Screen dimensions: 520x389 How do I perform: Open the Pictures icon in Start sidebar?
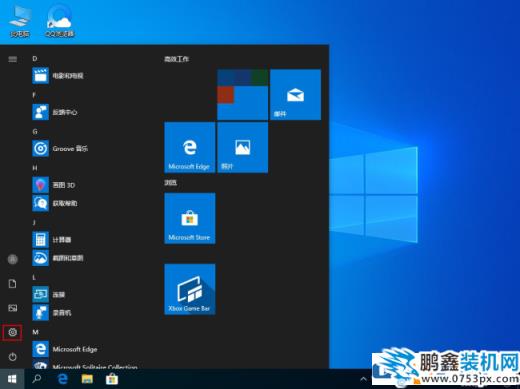pos(12,308)
